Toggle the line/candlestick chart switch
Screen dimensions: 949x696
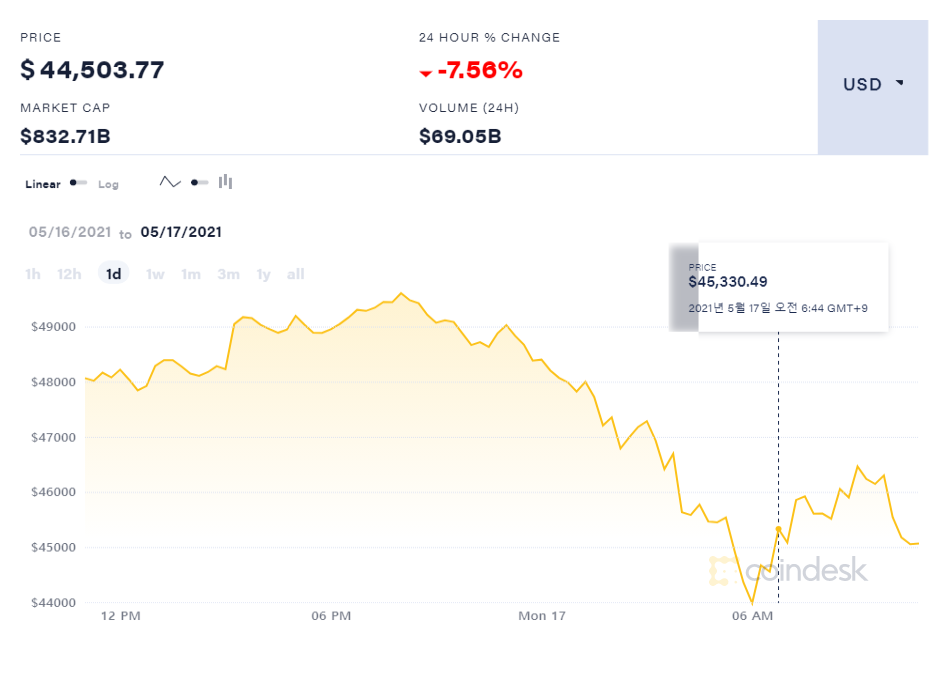(199, 182)
